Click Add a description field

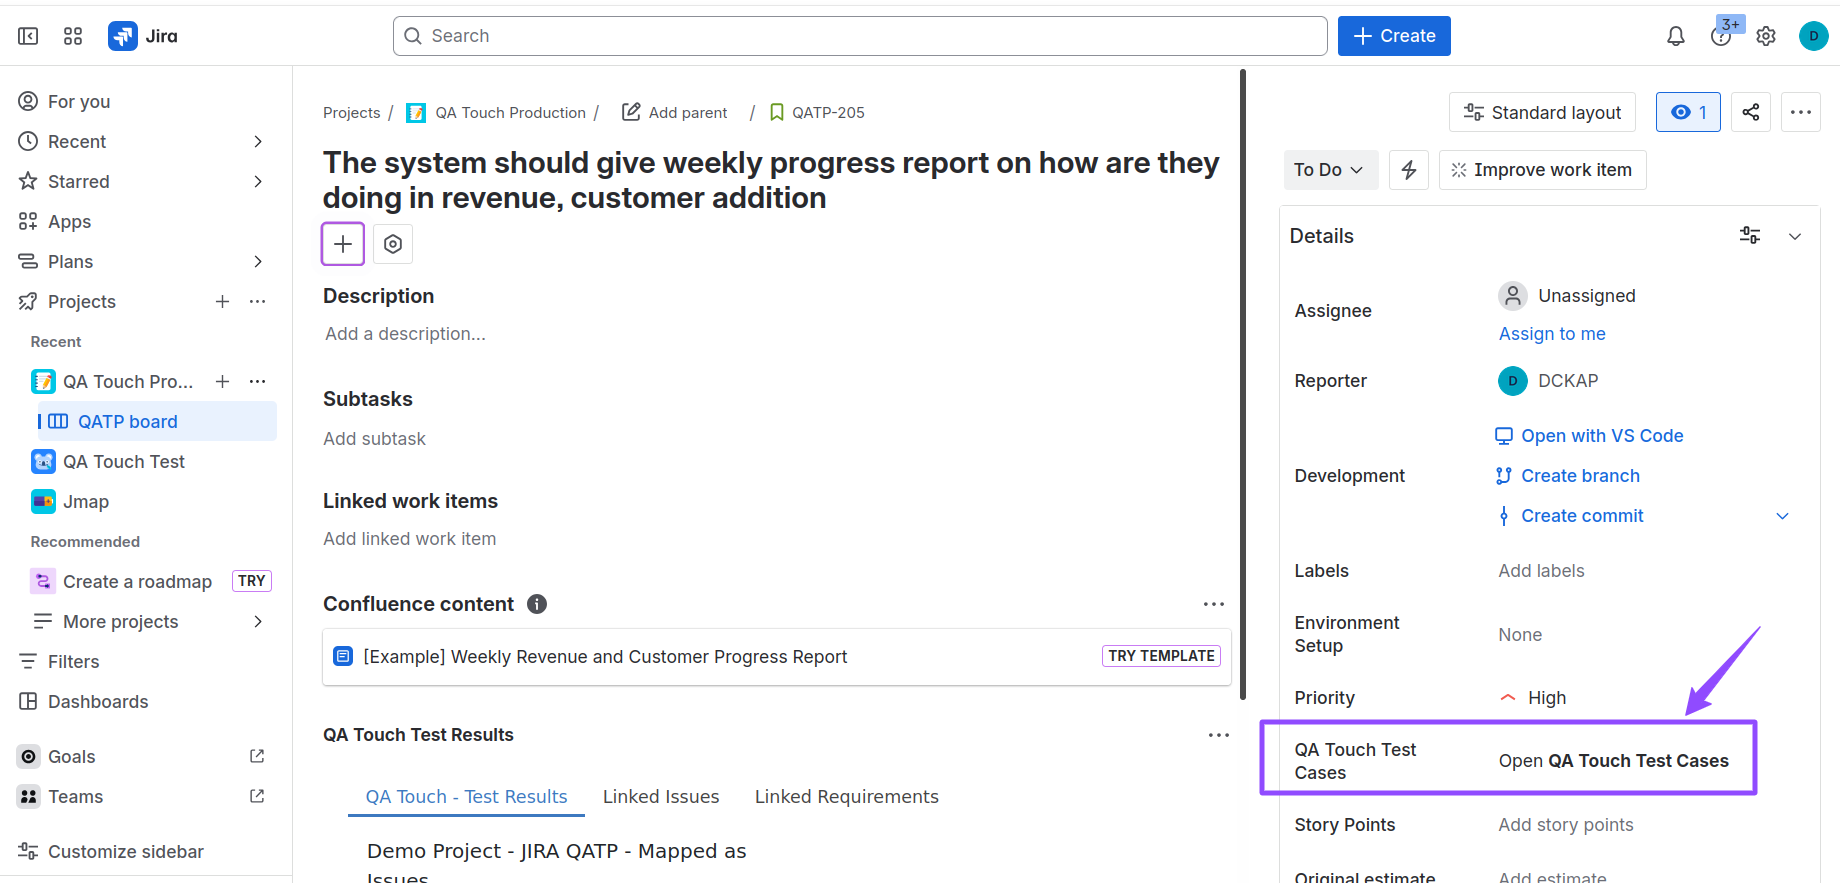point(405,334)
